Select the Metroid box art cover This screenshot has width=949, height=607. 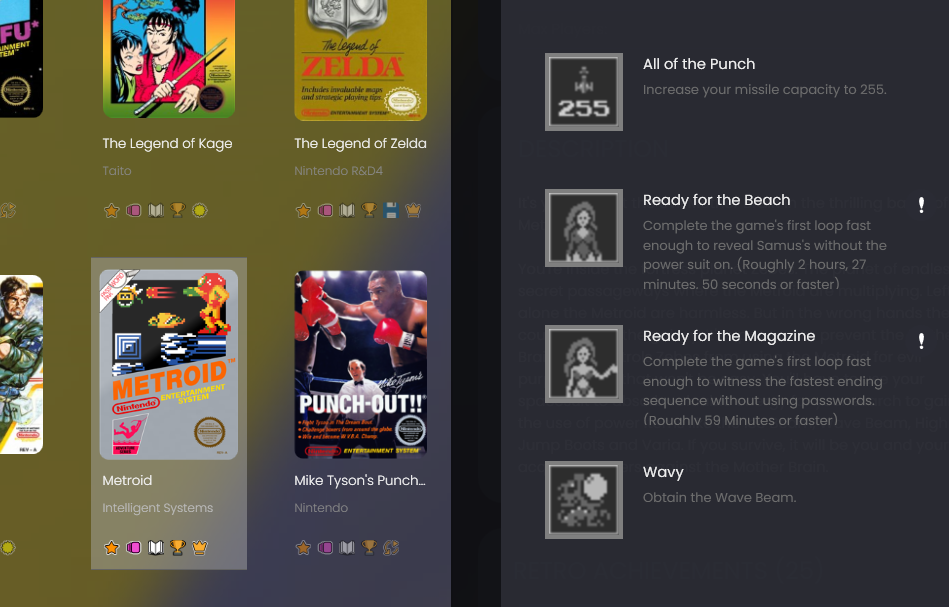tap(169, 364)
